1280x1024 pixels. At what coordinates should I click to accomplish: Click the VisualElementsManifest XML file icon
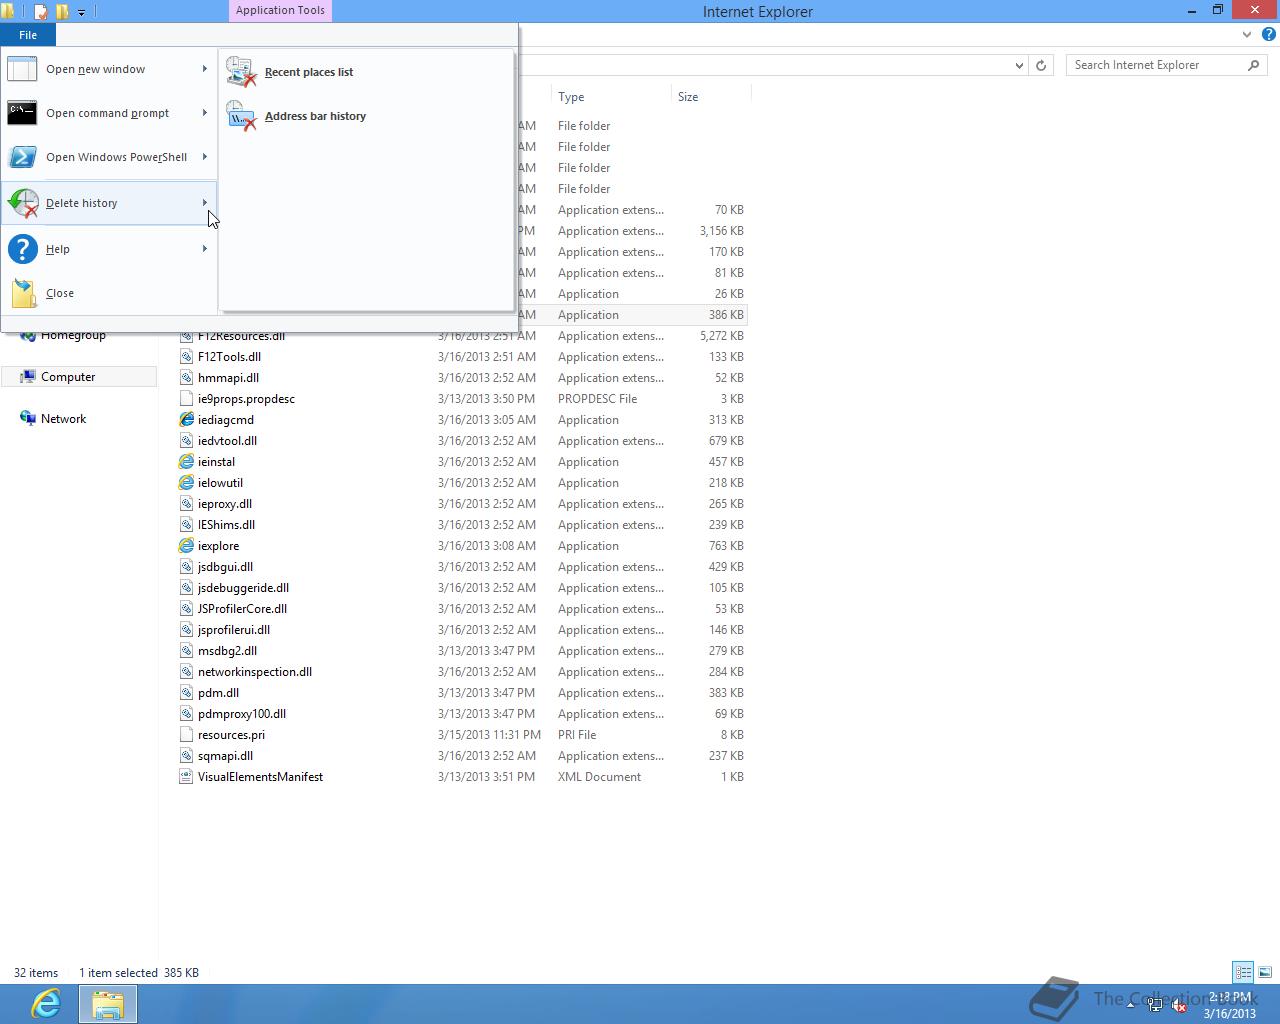(x=186, y=777)
